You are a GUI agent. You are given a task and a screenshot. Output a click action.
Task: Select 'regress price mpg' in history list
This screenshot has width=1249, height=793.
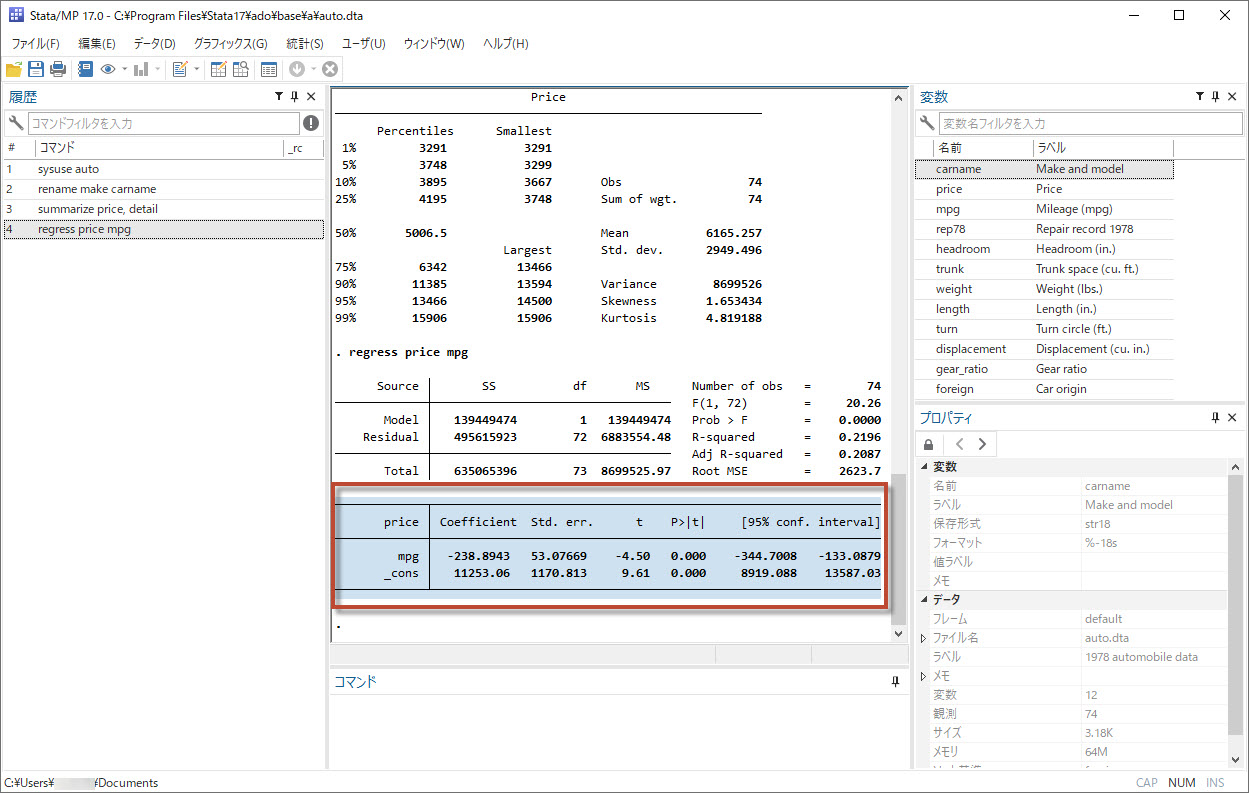84,229
